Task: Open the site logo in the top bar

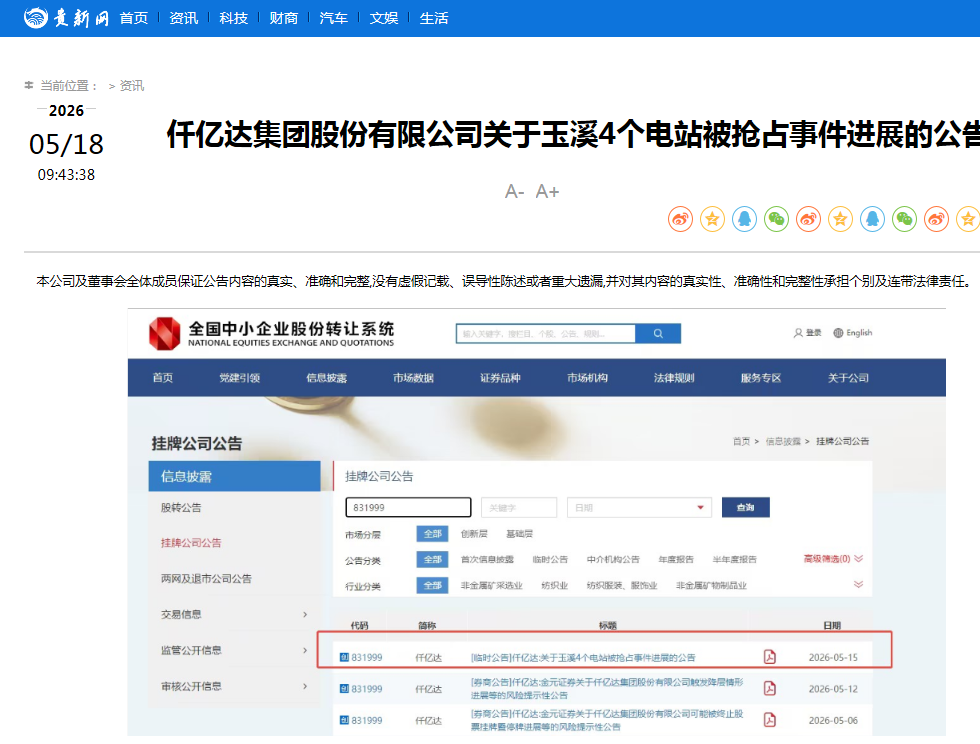Action: [x=66, y=18]
